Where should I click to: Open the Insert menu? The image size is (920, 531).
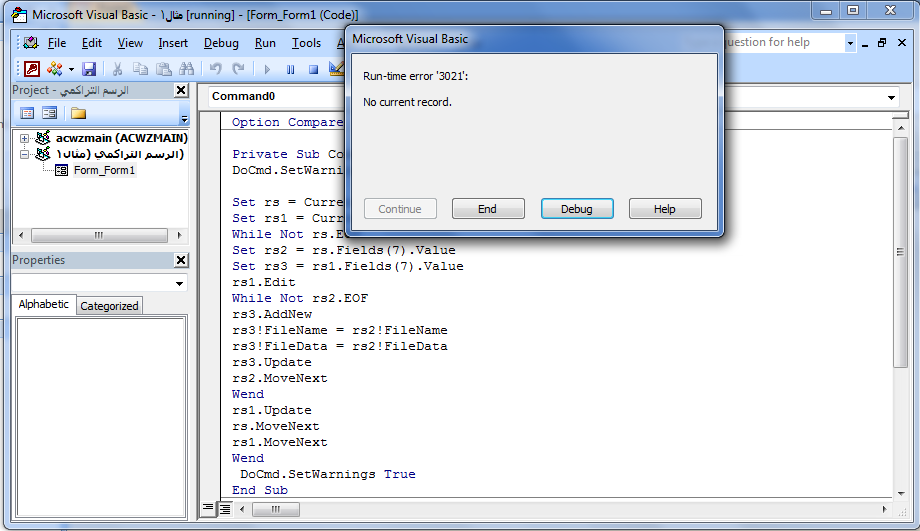coord(173,43)
